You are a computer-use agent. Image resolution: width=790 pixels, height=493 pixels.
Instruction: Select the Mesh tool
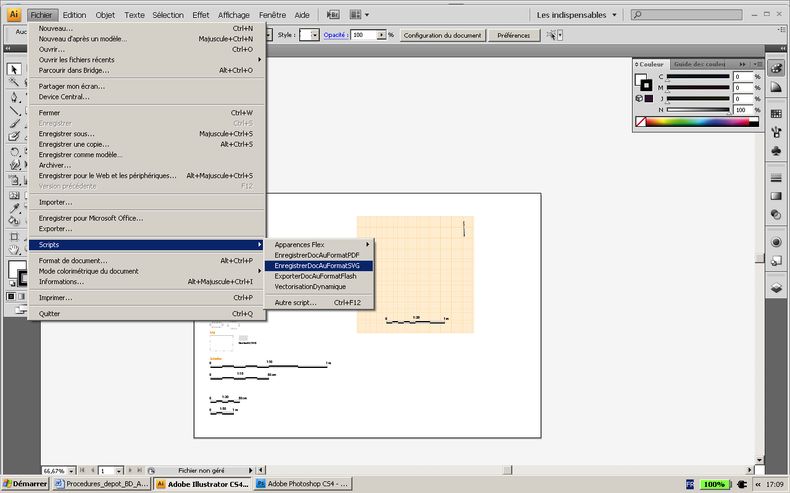coord(14,195)
